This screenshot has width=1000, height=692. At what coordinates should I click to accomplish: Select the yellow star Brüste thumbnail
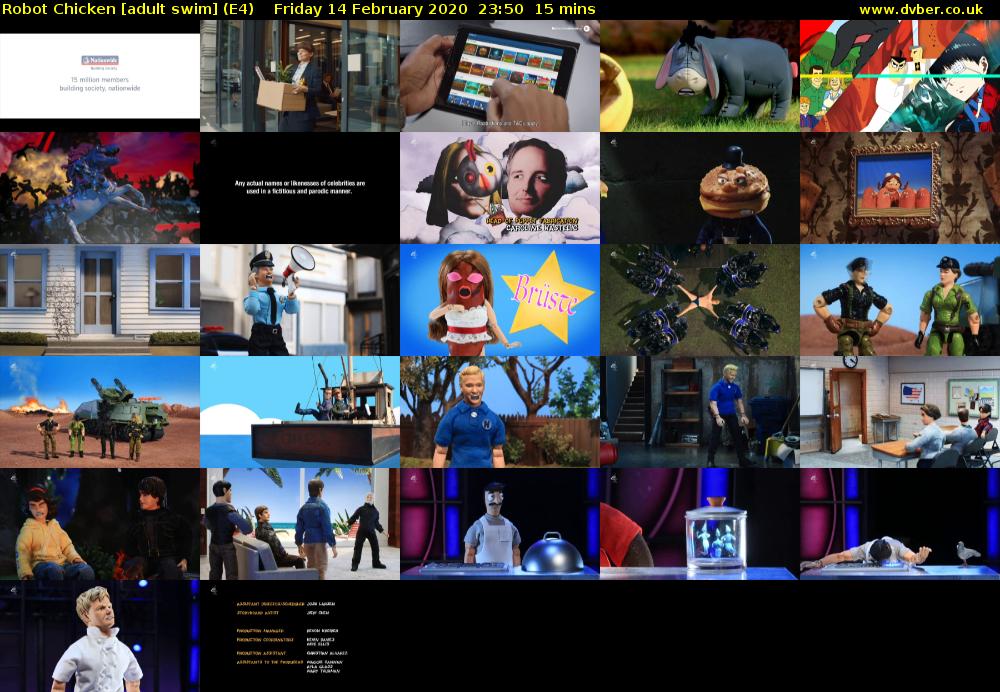tap(500, 300)
